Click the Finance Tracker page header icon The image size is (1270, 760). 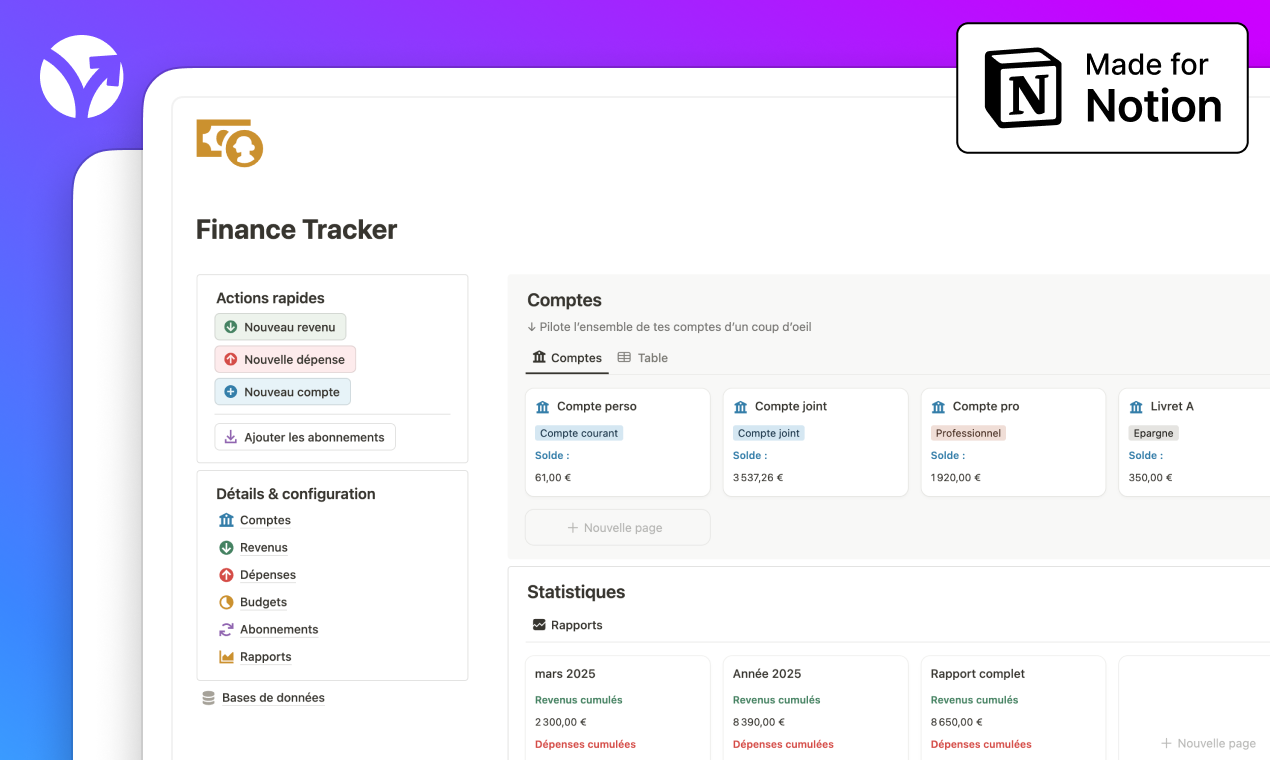[229, 142]
